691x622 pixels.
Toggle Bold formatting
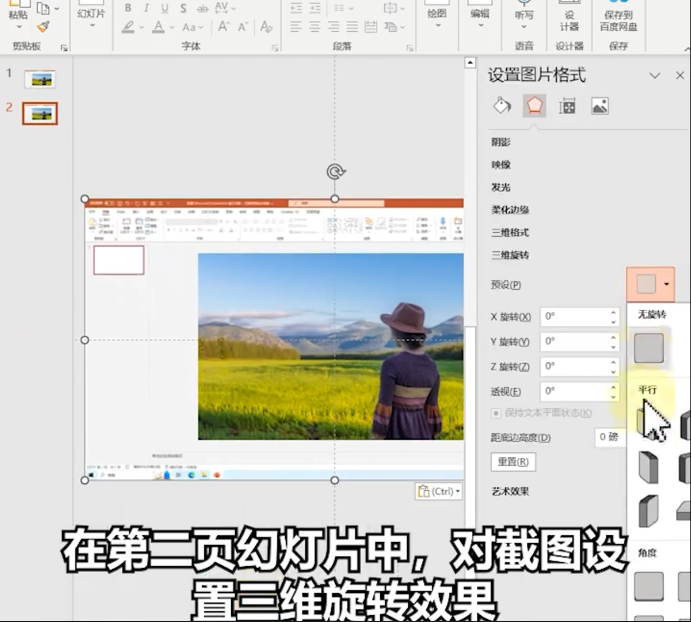click(128, 8)
